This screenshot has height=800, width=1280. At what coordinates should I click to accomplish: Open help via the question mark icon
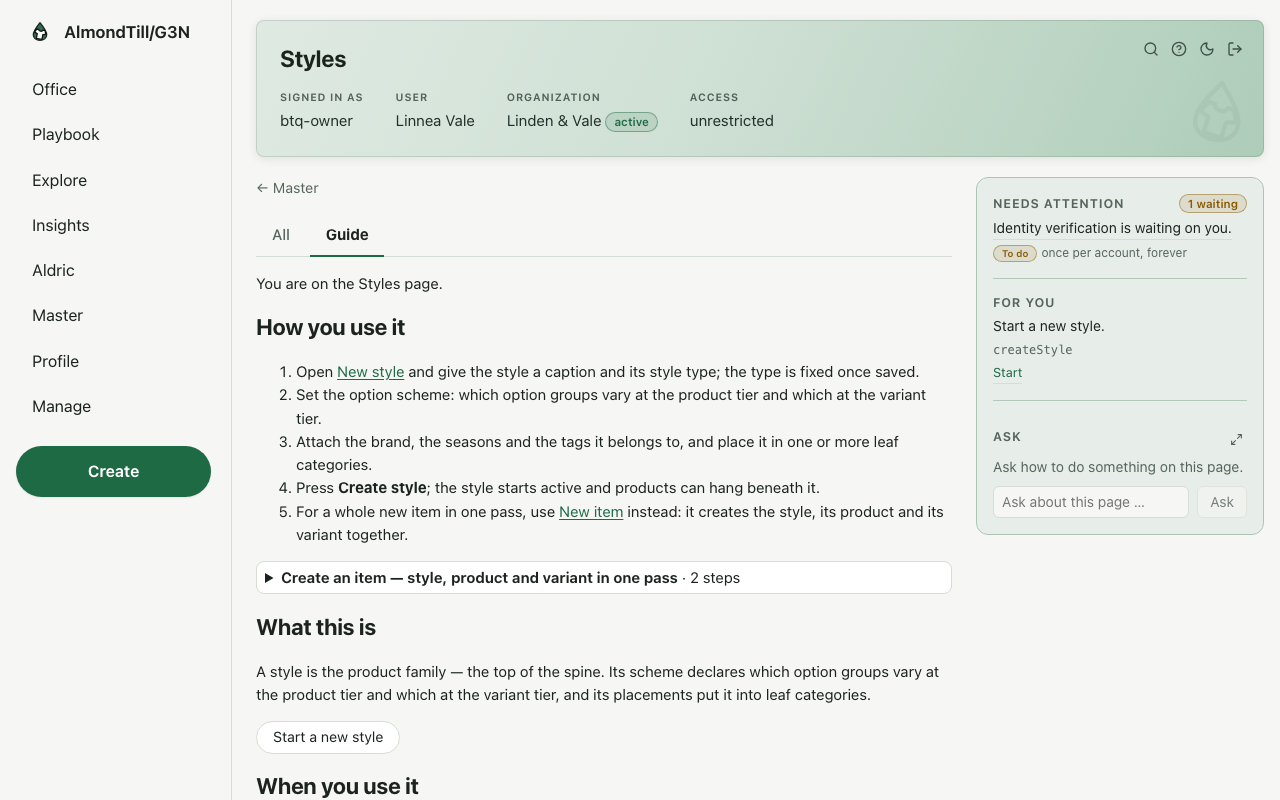[x=1179, y=49]
